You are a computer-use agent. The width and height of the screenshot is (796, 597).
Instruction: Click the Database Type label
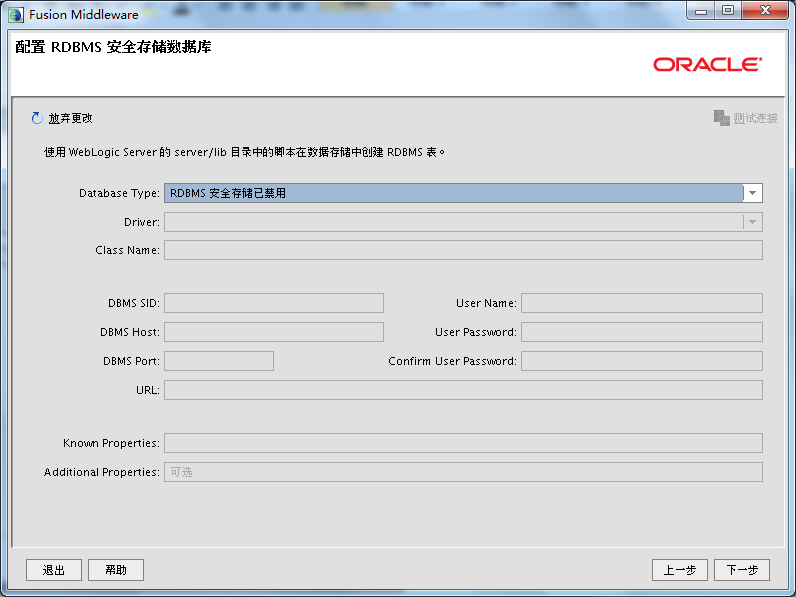[x=119, y=193]
